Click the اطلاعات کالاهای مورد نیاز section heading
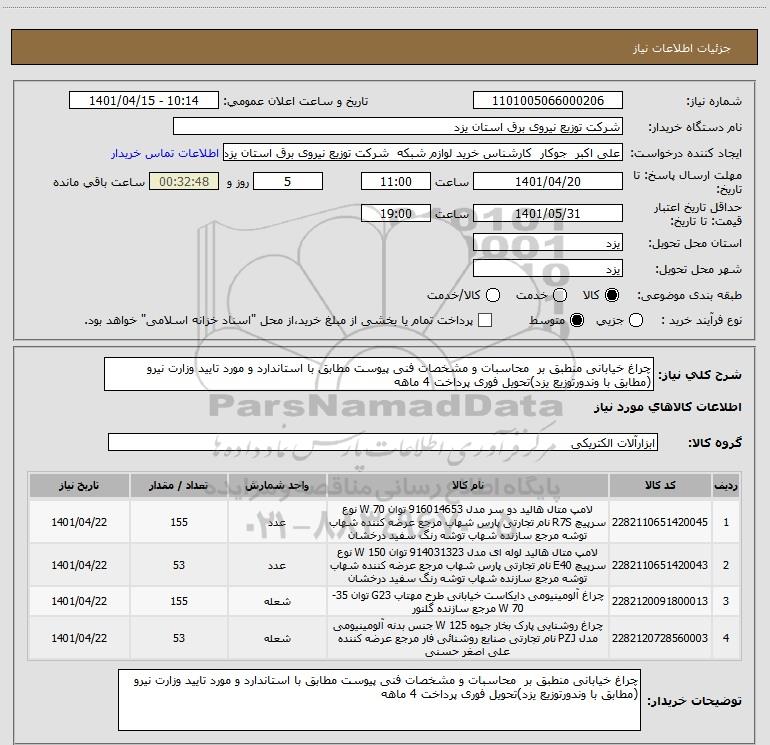 click(x=667, y=407)
